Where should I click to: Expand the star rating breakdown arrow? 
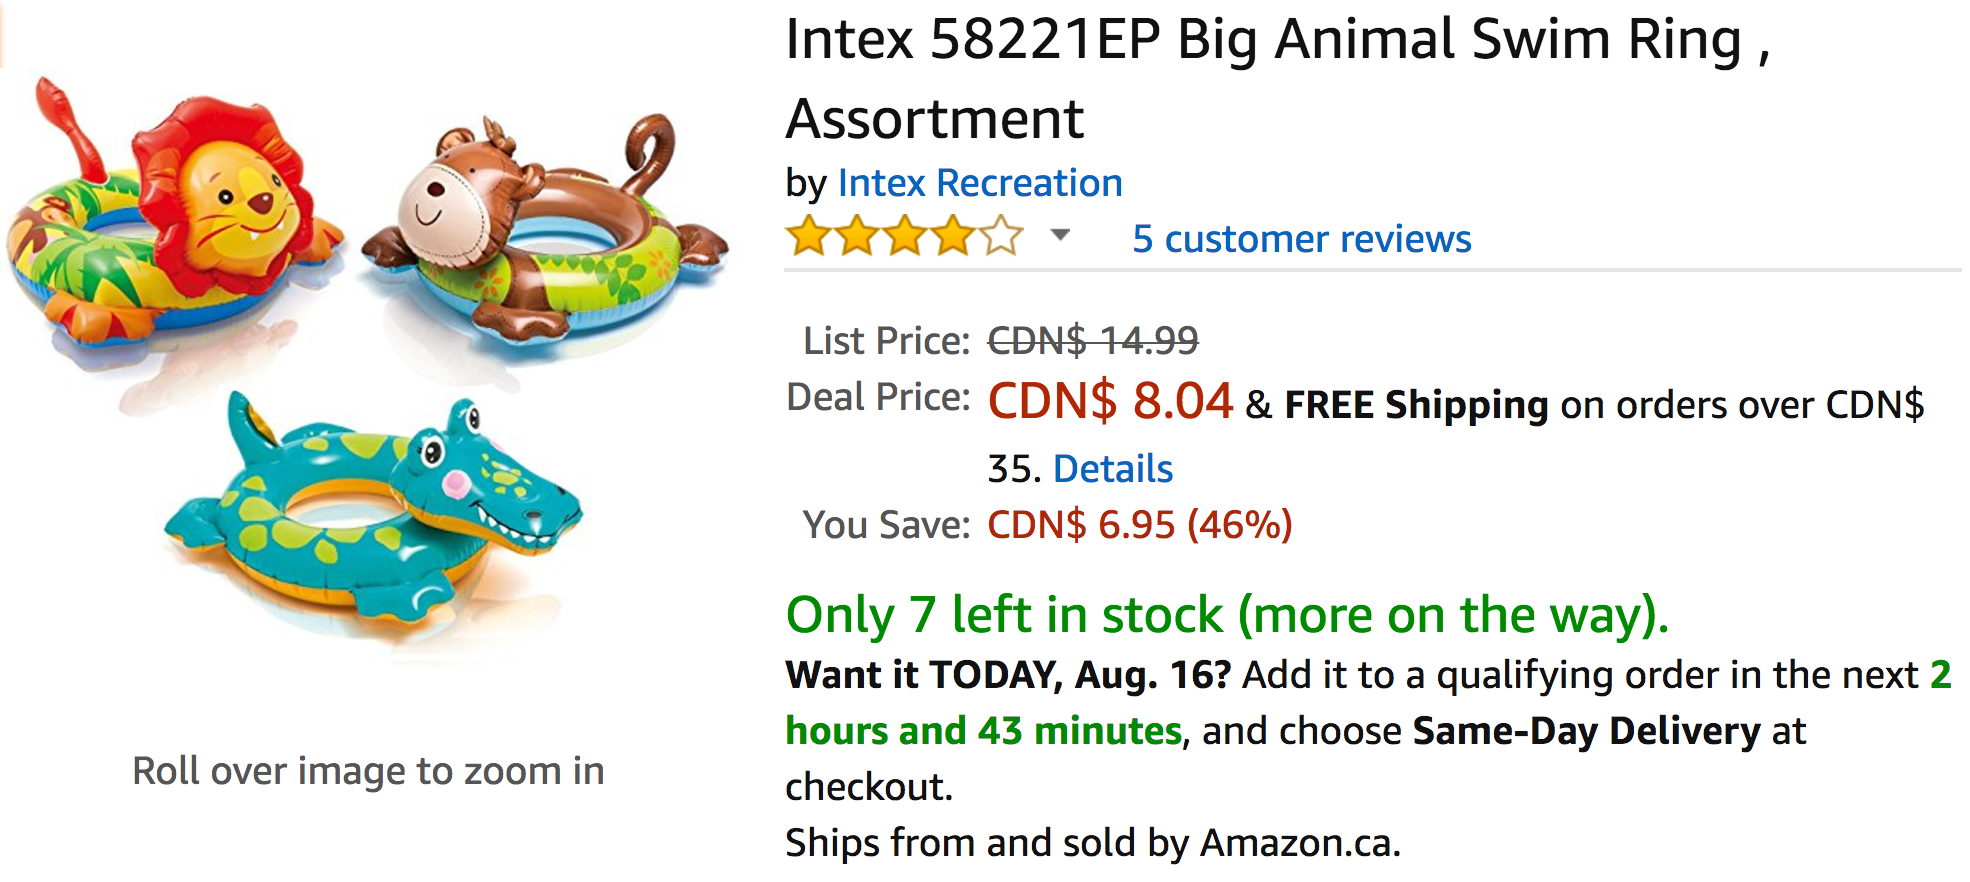point(1060,236)
